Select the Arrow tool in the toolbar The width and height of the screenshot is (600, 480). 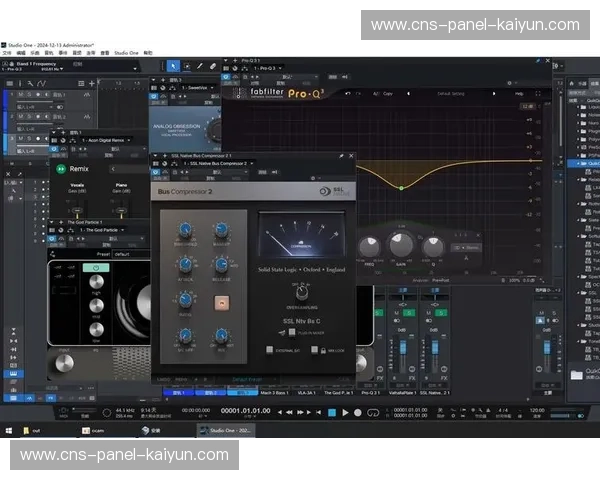[172, 66]
